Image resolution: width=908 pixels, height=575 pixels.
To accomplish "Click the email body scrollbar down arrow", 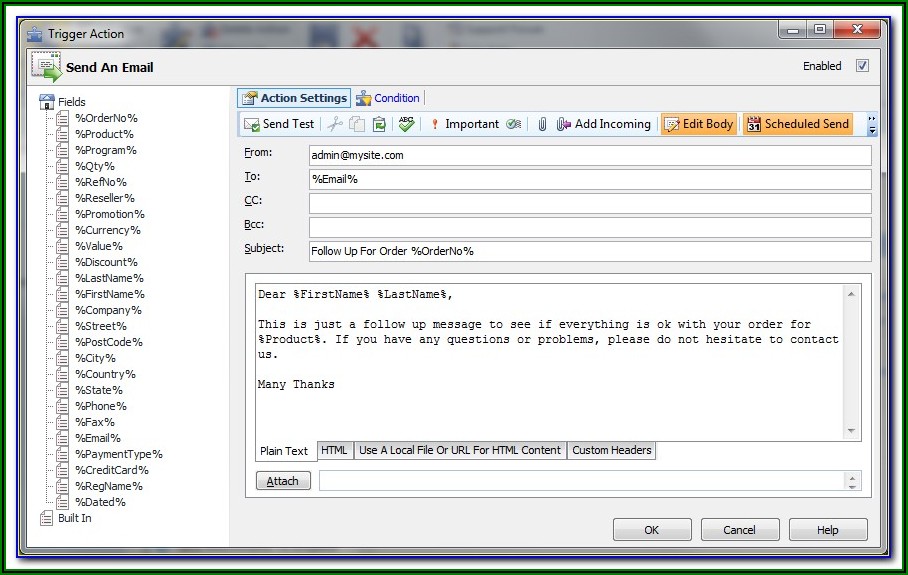I will [852, 431].
